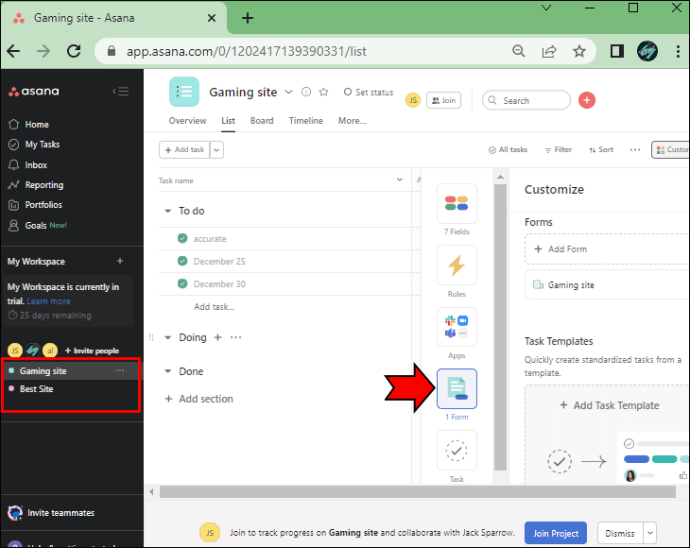Click the Gaming site project list icon
Screen dimensions: 690x548
coord(184,92)
